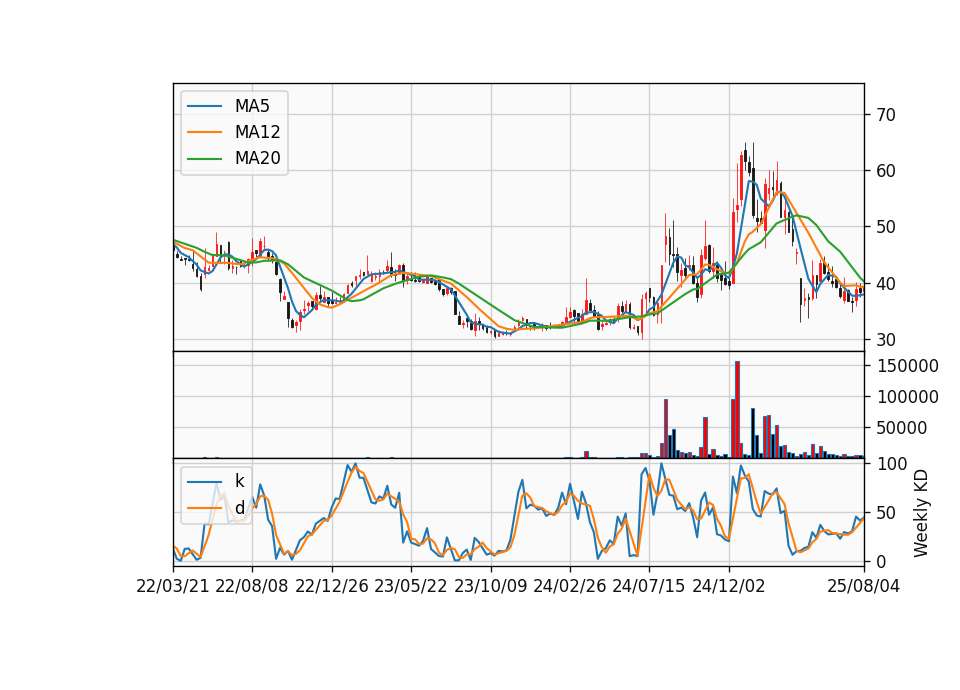Click the price axis value 60
This screenshot has width=960, height=690.
(x=885, y=171)
